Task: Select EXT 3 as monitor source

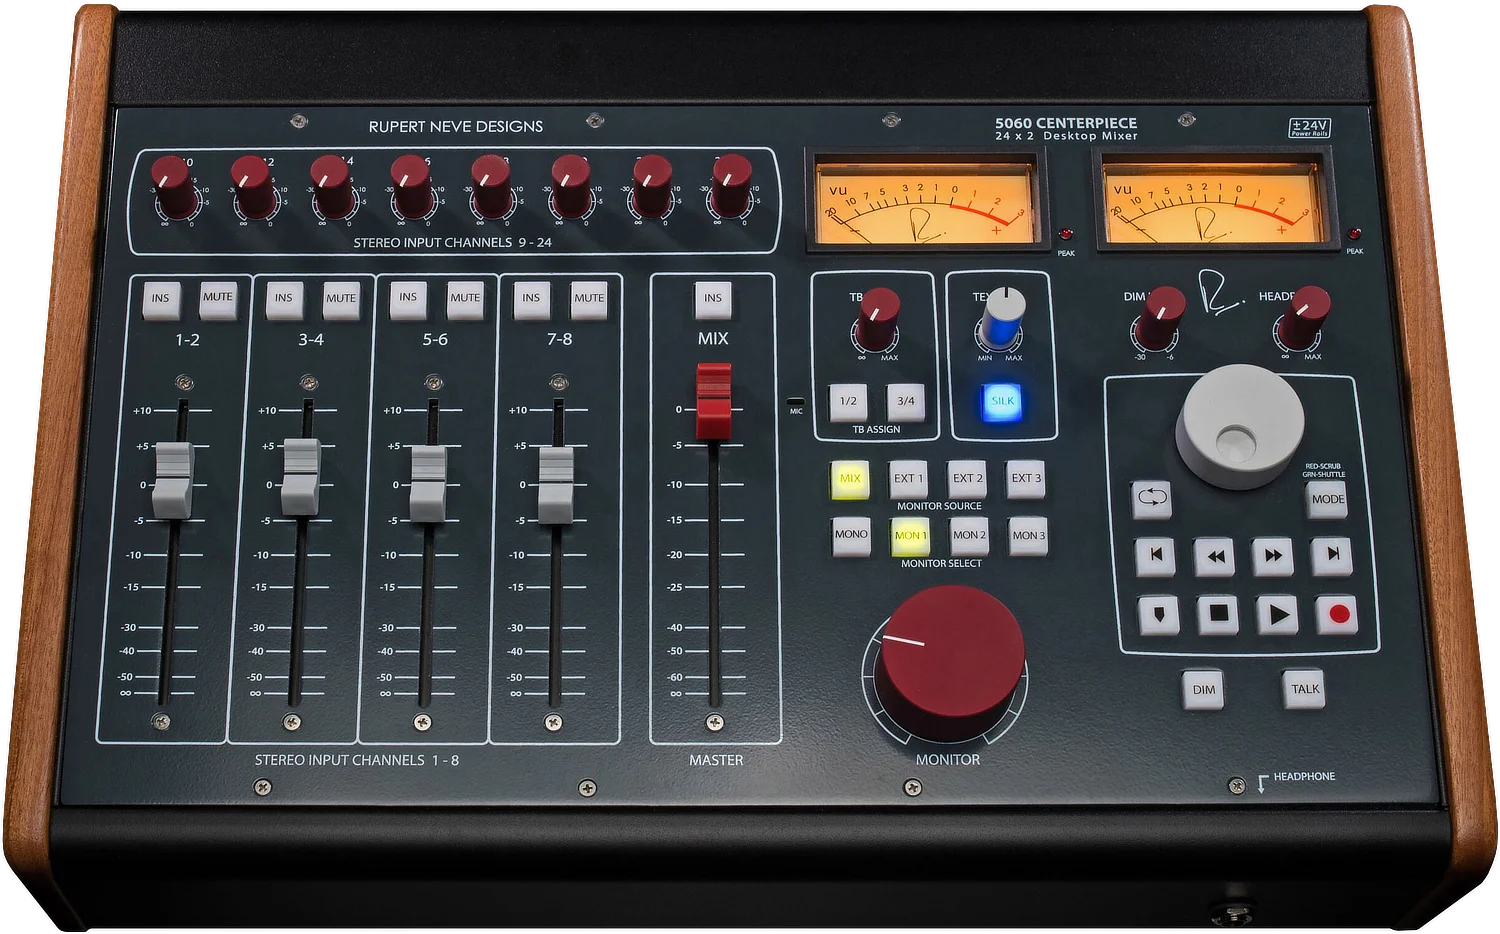Action: coord(1026,479)
